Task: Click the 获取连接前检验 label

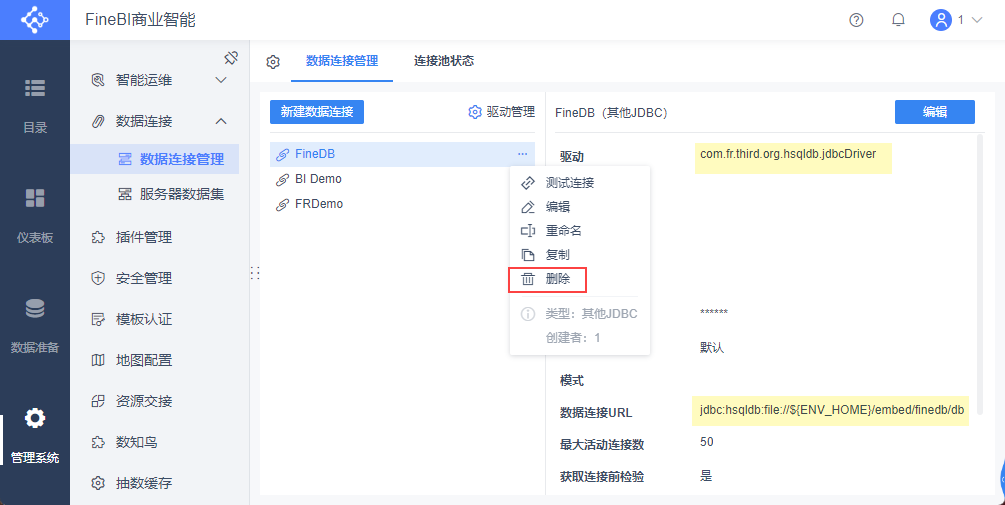Action: pos(602,477)
